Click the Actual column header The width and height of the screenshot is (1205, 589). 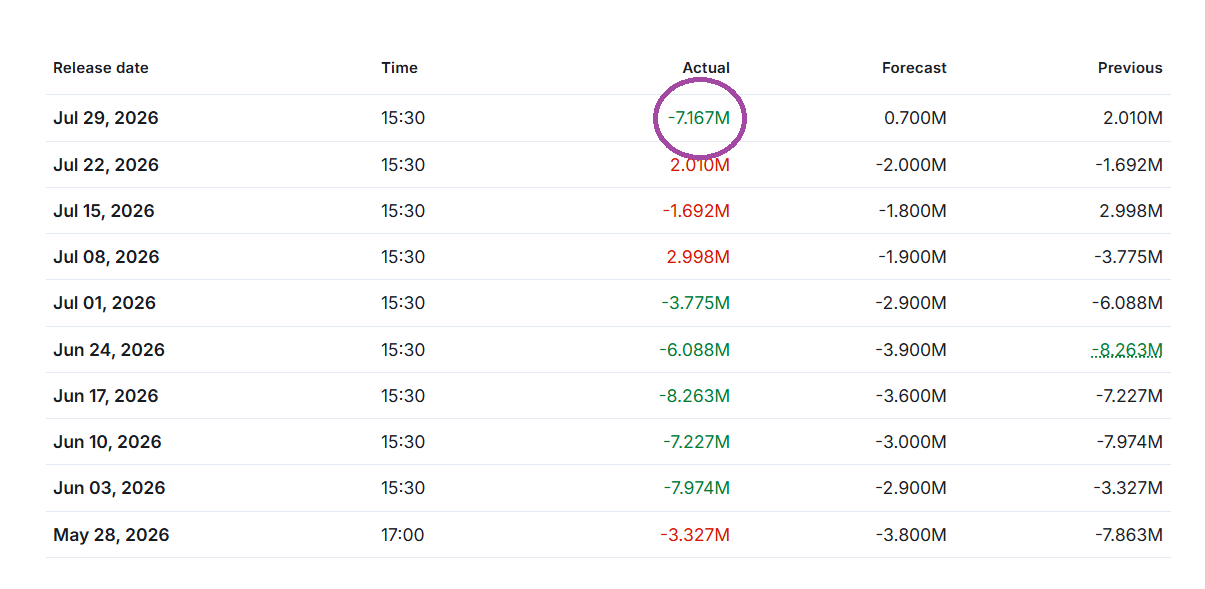[x=706, y=68]
